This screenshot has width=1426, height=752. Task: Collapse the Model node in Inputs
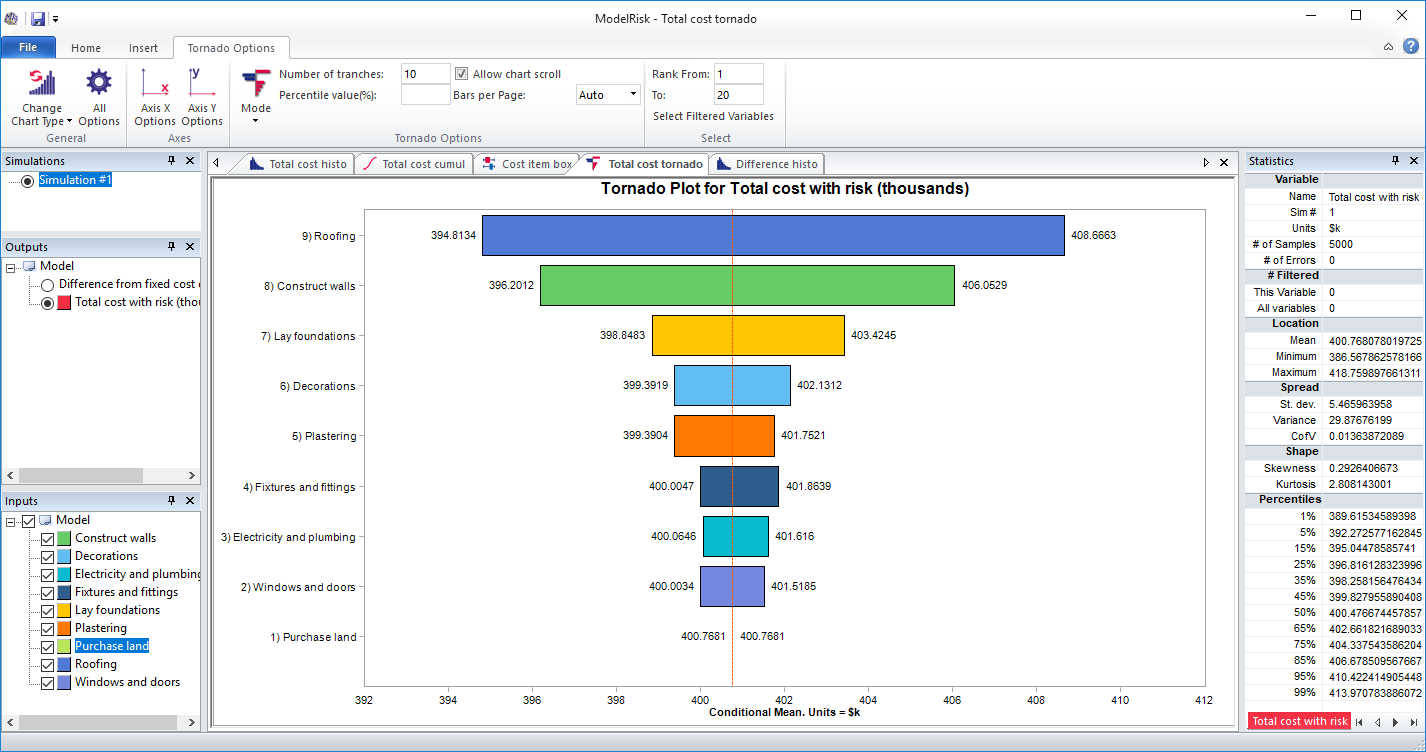[11, 521]
